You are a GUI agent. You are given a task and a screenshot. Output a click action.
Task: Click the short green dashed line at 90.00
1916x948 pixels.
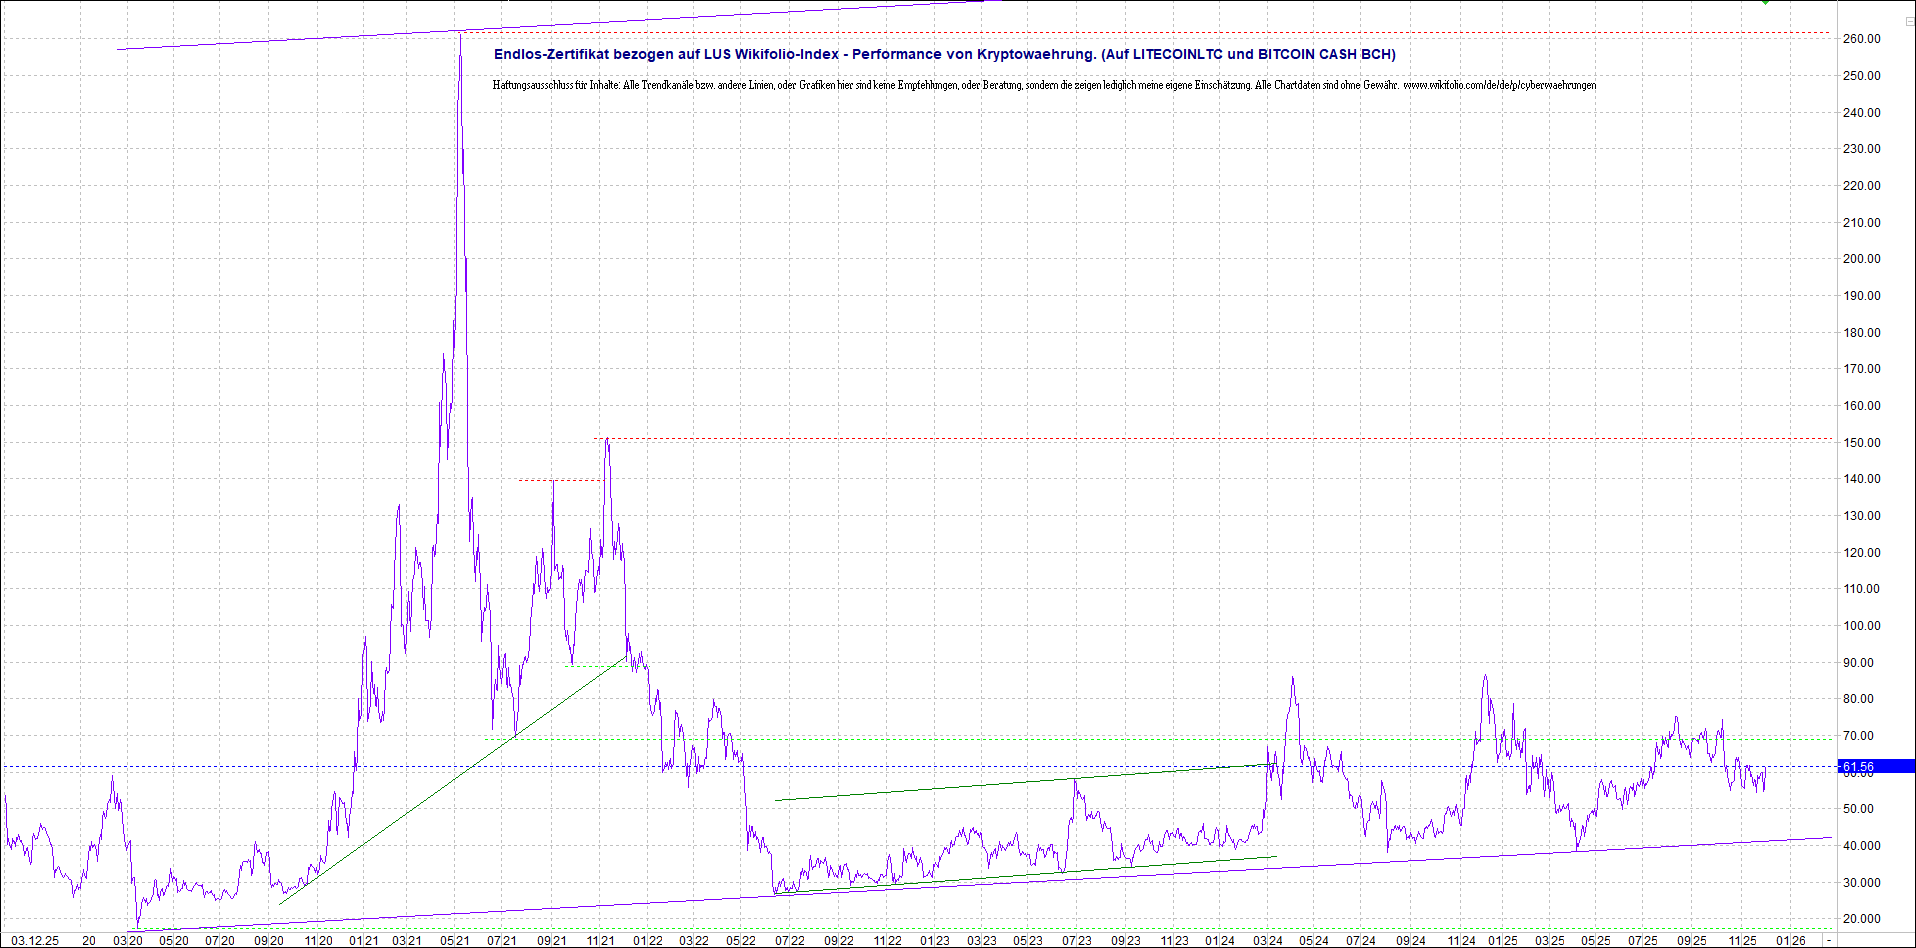[x=596, y=666]
